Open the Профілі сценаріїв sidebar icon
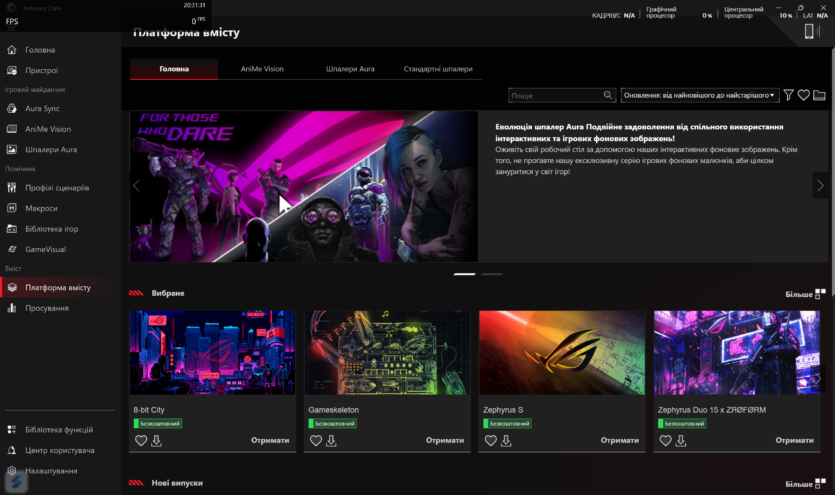This screenshot has height=495, width=835. [x=12, y=187]
